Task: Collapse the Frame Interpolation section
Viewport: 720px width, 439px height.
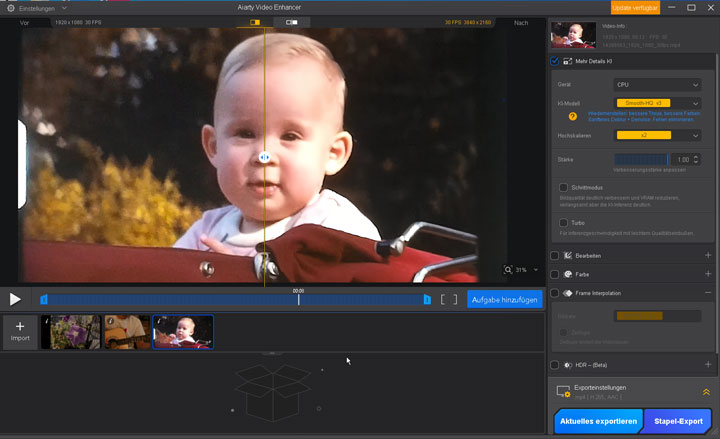Action: pyautogui.click(x=708, y=293)
